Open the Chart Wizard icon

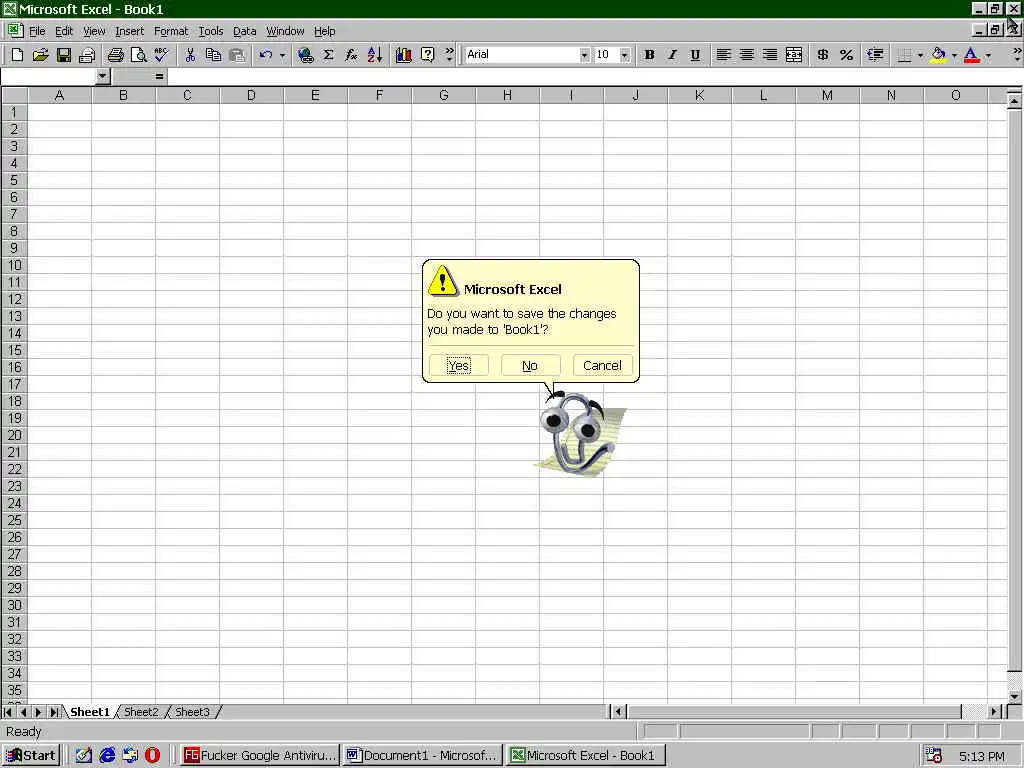click(x=404, y=55)
